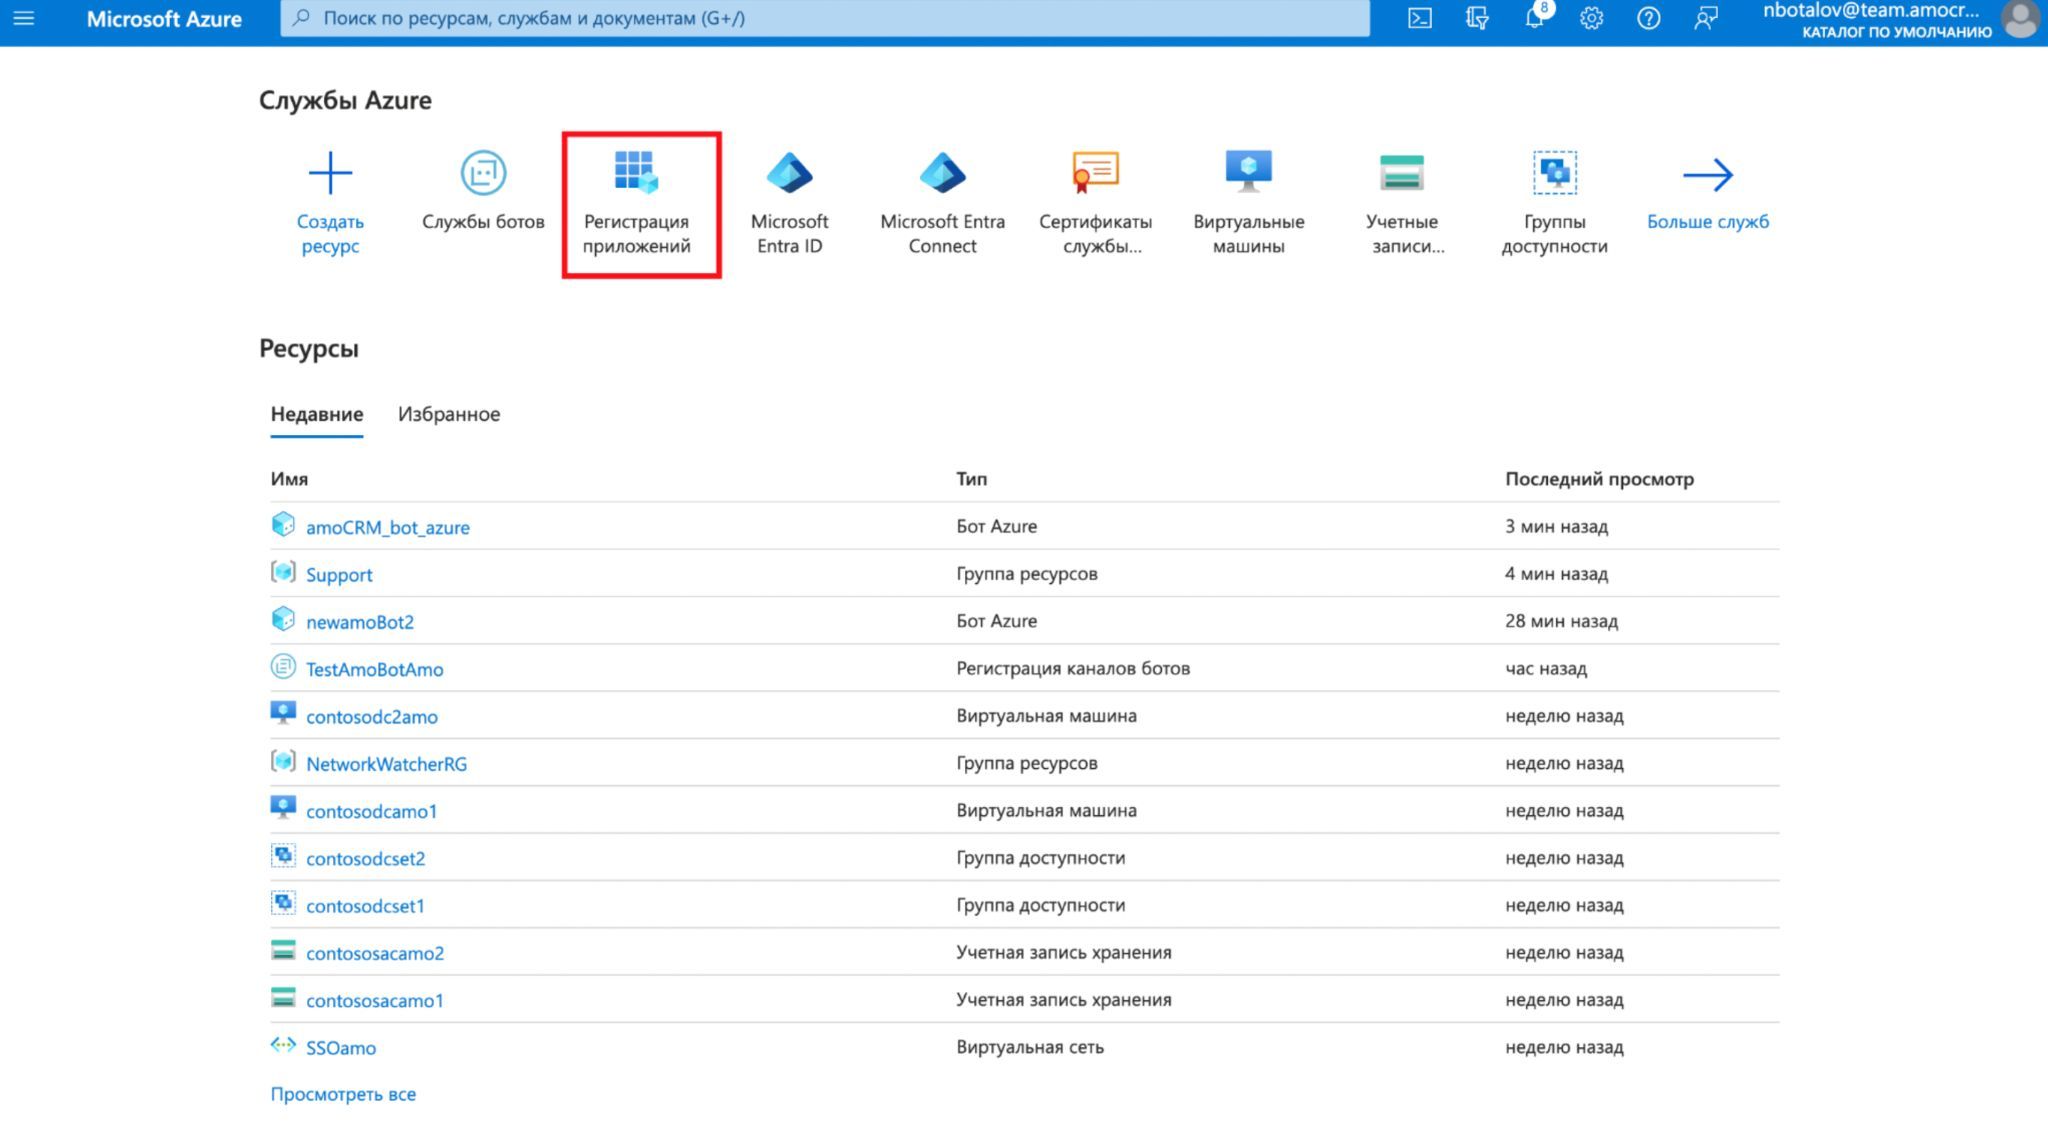Click the Имя column header
The image size is (2048, 1128).
[x=289, y=479]
